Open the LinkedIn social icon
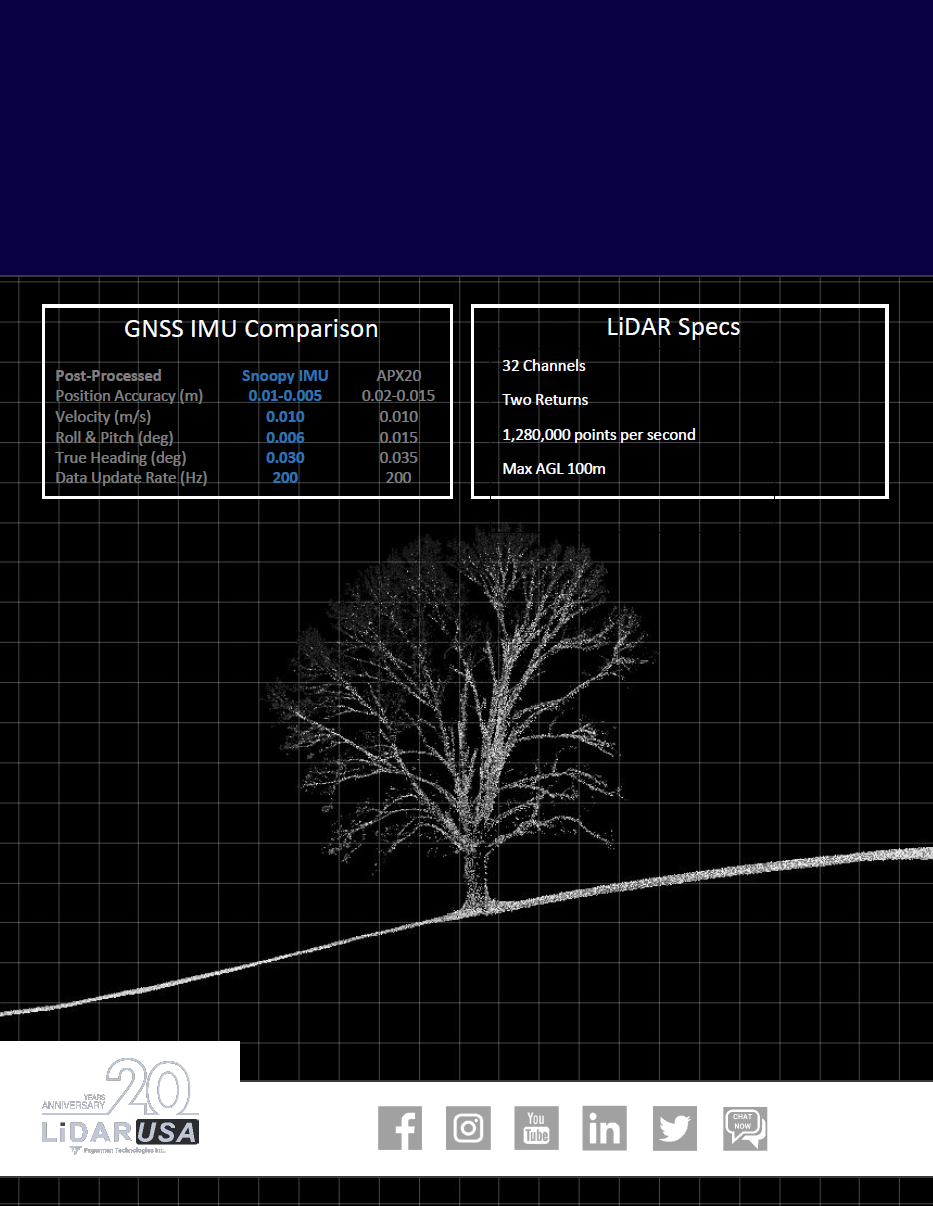933x1206 pixels. pyautogui.click(x=605, y=1128)
